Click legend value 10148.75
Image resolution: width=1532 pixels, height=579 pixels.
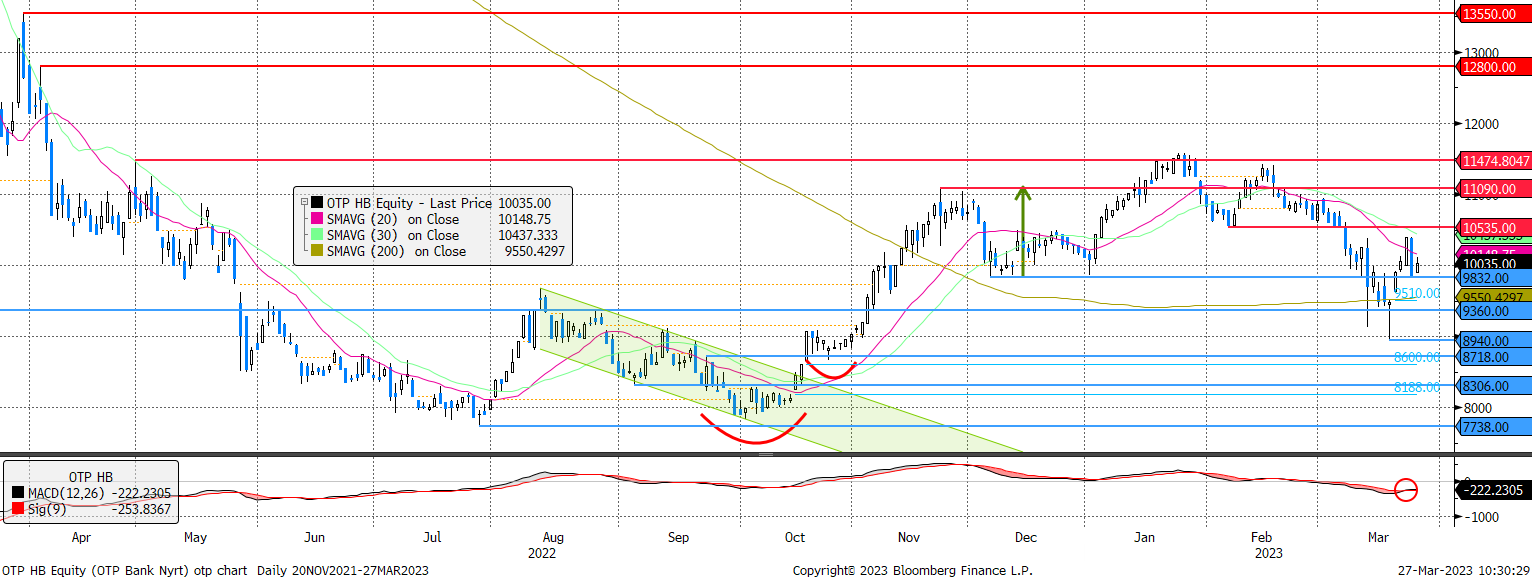[525, 219]
